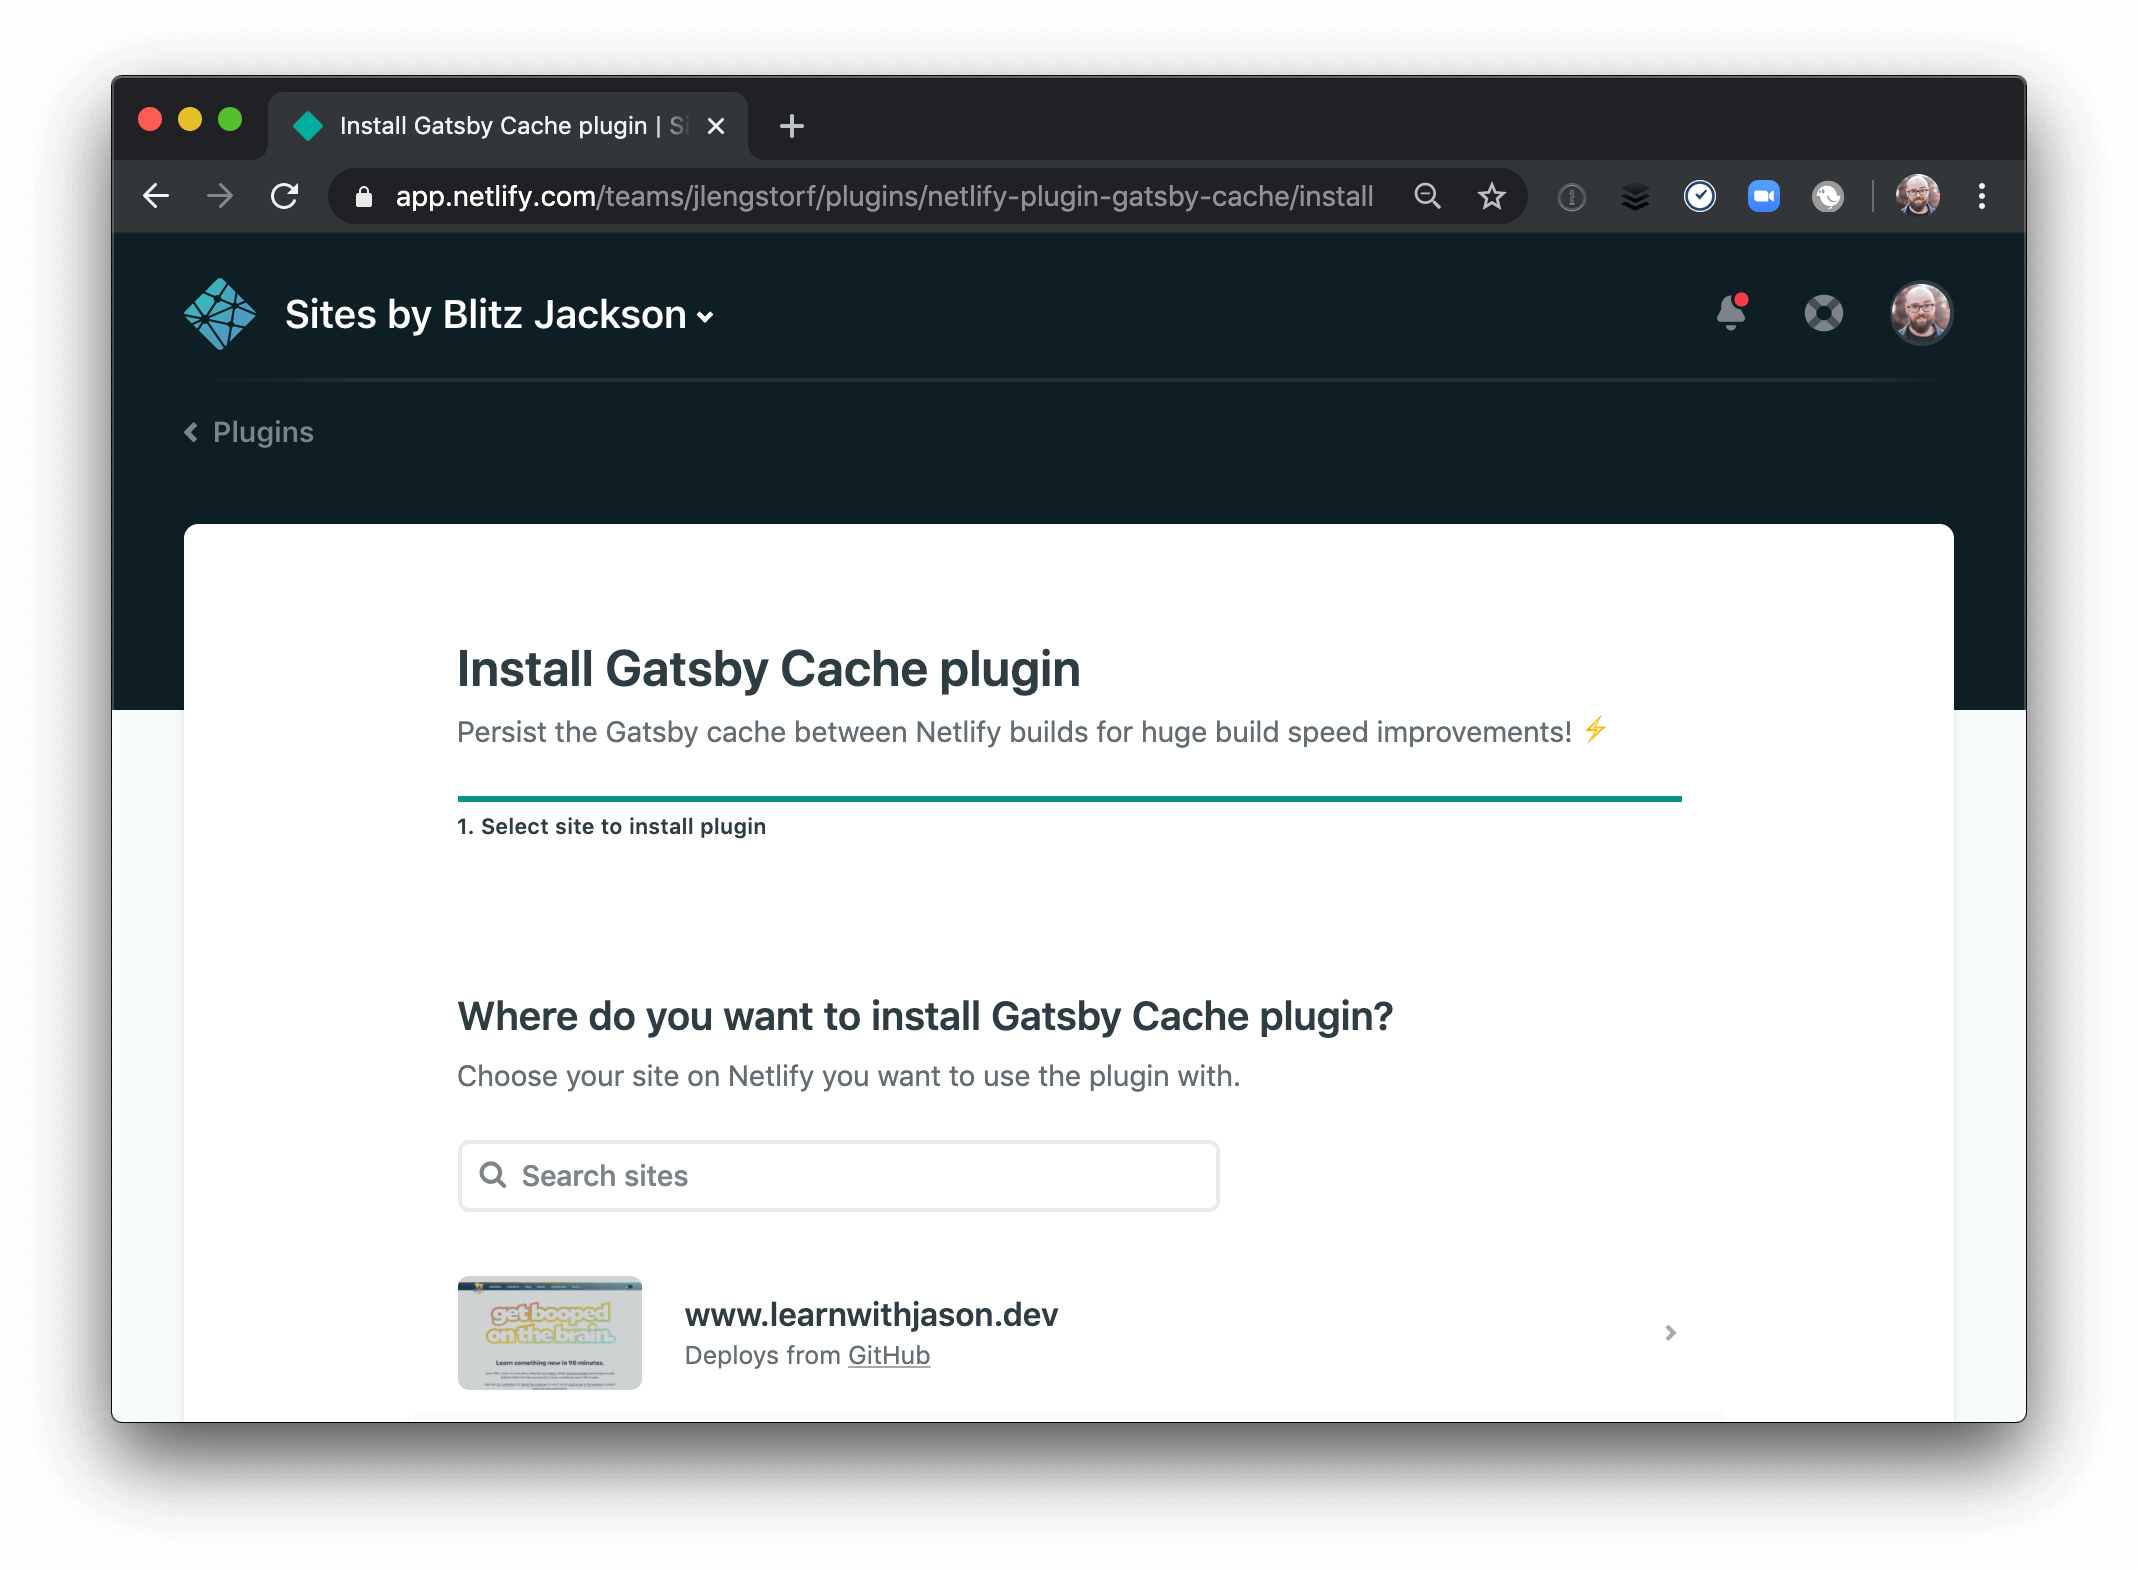
Task: Click the Search sites field
Action: click(838, 1176)
